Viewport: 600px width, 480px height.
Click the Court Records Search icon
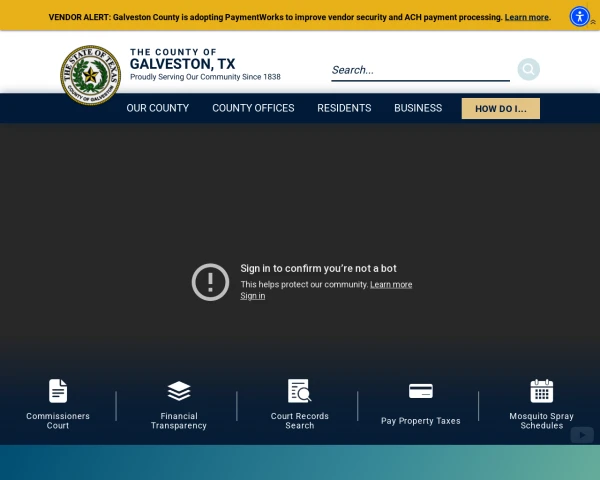pyautogui.click(x=300, y=391)
